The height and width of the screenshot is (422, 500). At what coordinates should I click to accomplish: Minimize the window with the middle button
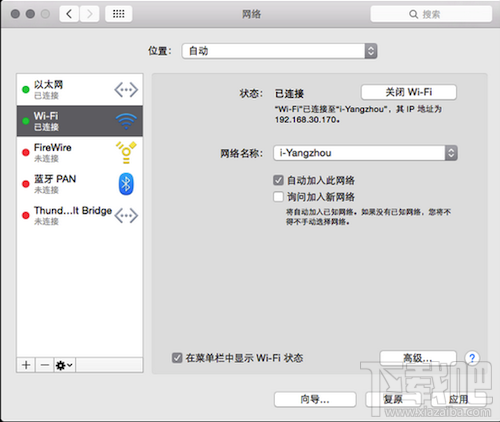pyautogui.click(x=30, y=14)
